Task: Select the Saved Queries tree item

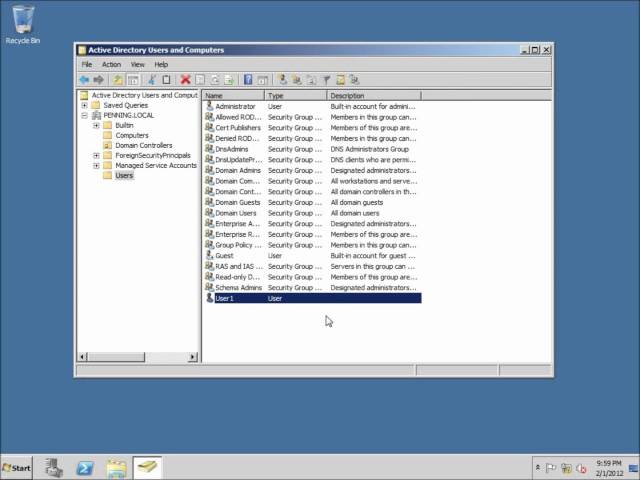Action: pos(125,105)
